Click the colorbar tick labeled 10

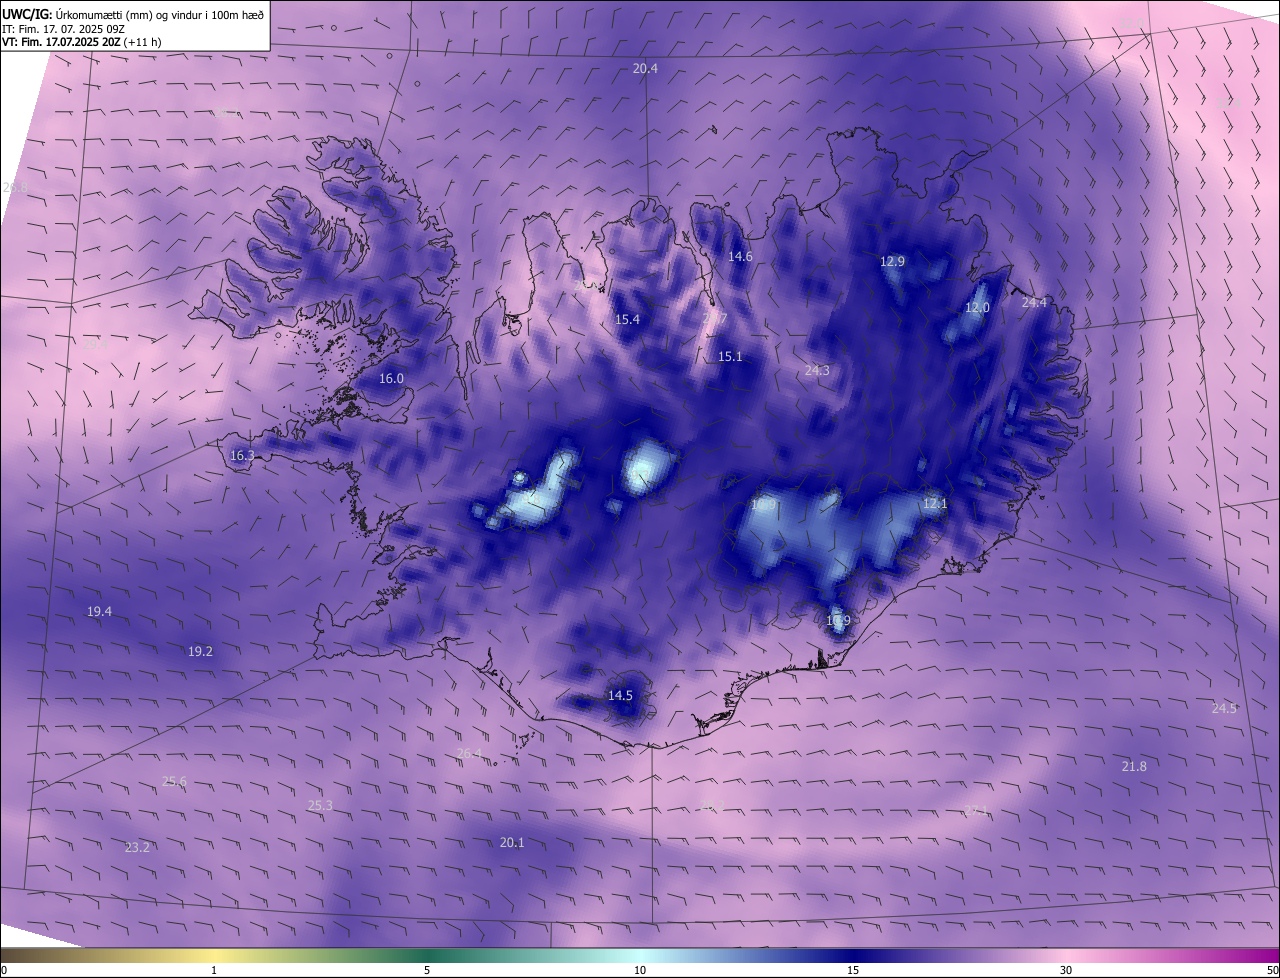click(x=640, y=970)
